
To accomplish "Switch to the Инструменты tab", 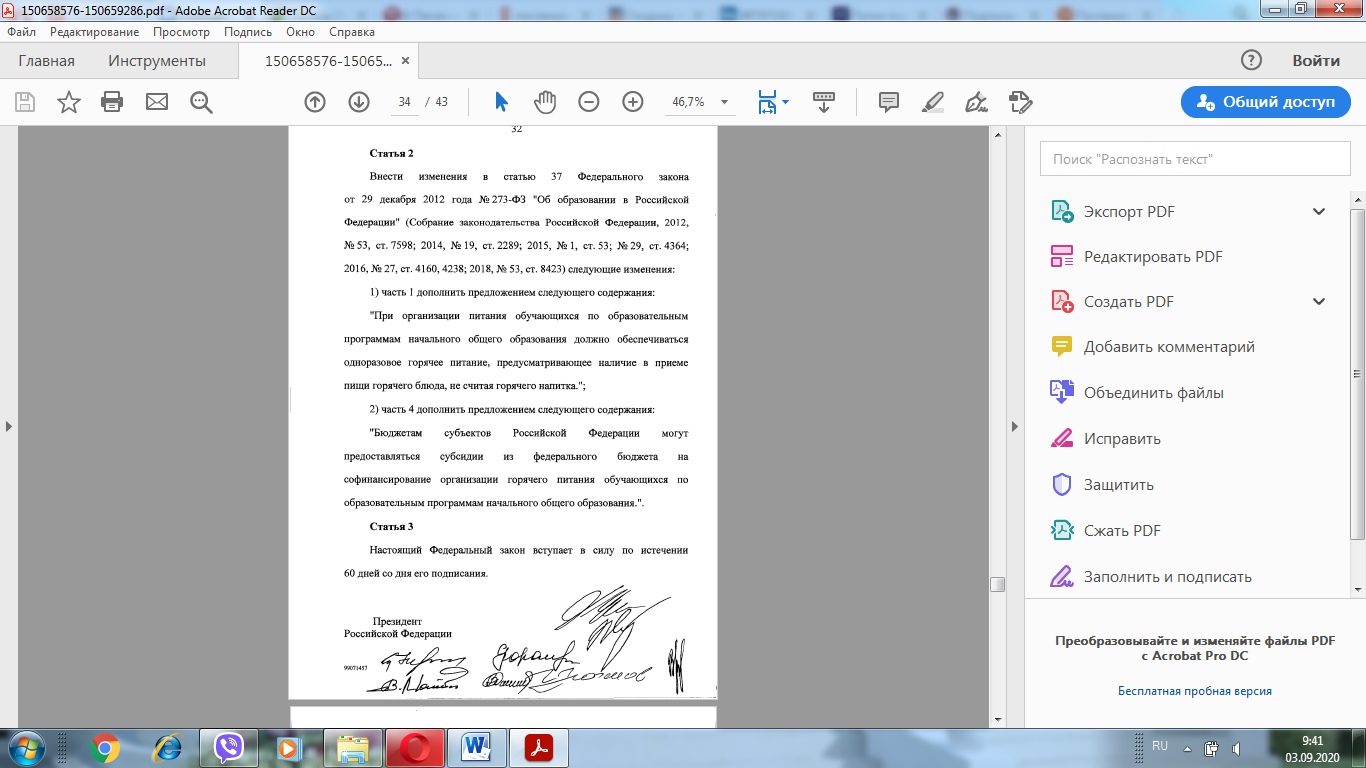I will click(157, 61).
